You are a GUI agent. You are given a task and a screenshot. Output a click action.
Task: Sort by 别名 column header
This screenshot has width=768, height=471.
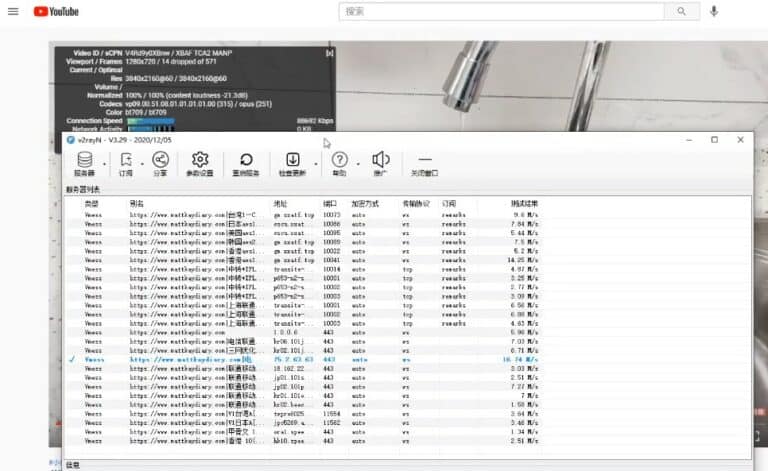137,203
